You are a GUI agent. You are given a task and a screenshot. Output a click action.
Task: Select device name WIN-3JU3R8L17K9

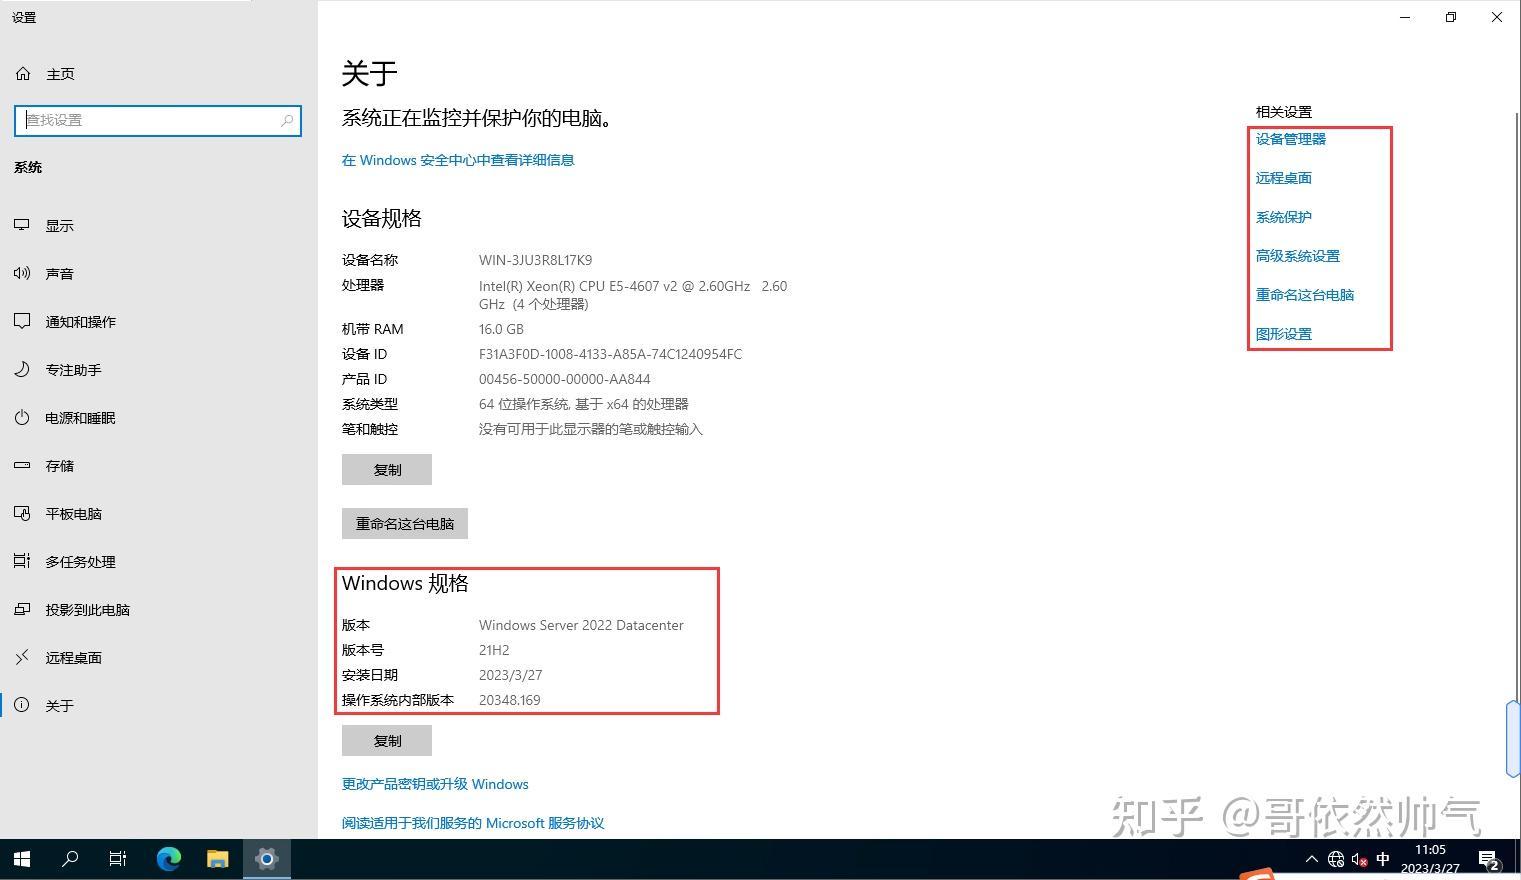[535, 260]
